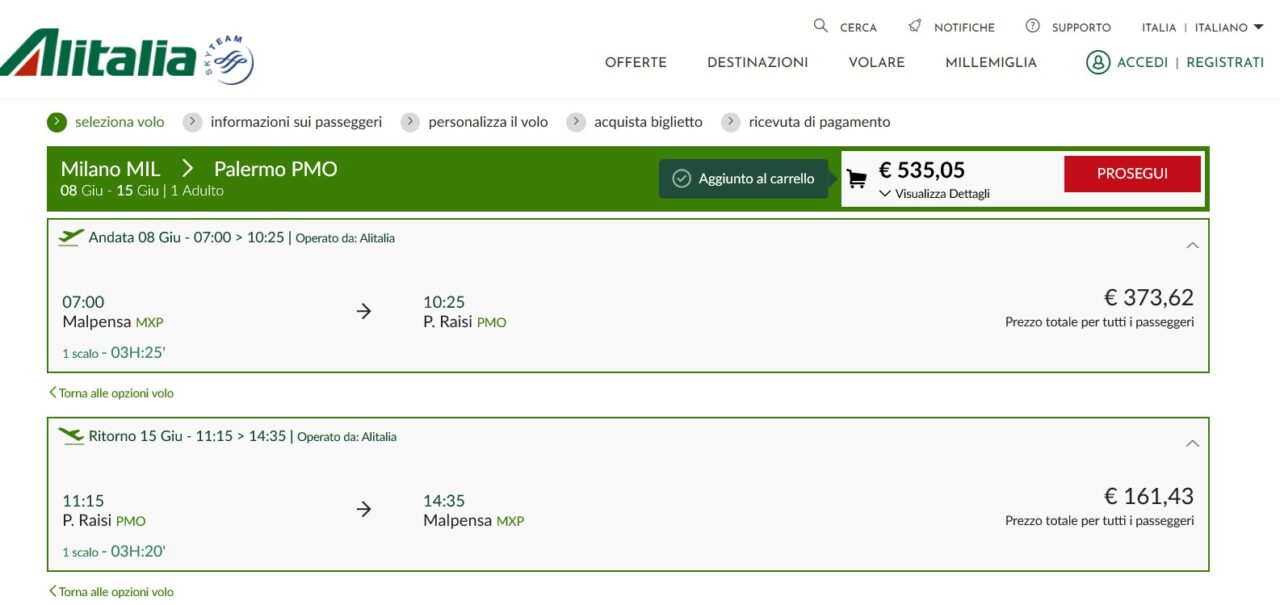Collapse the Ritorno flight panel chevron
Screen dimensions: 1280x605
(1192, 443)
